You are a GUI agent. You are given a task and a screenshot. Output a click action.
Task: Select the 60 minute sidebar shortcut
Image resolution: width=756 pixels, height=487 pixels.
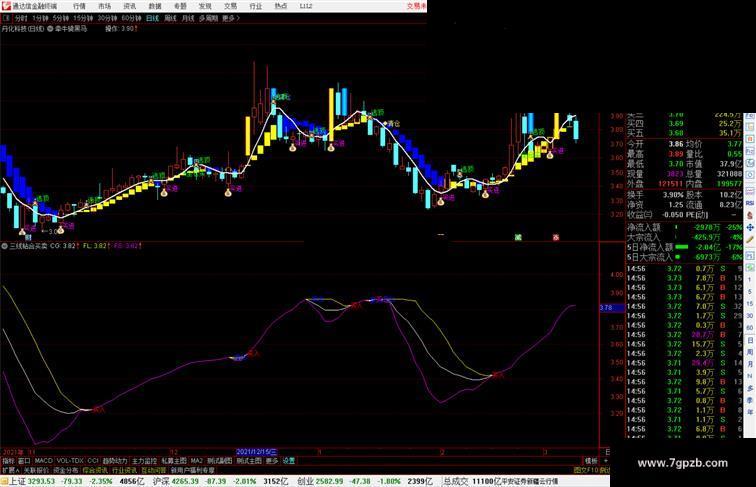tap(750, 328)
